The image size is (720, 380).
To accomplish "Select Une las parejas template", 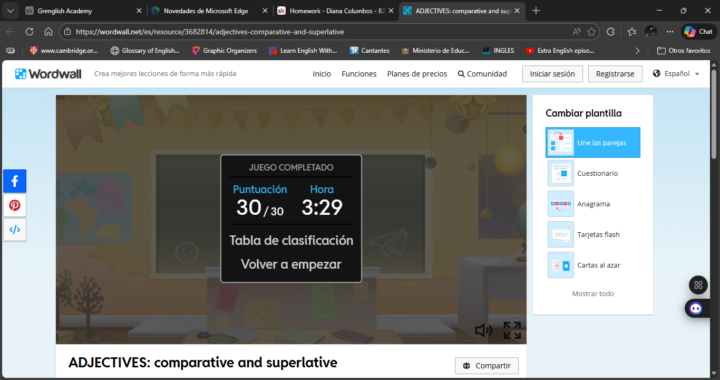I will (x=593, y=143).
